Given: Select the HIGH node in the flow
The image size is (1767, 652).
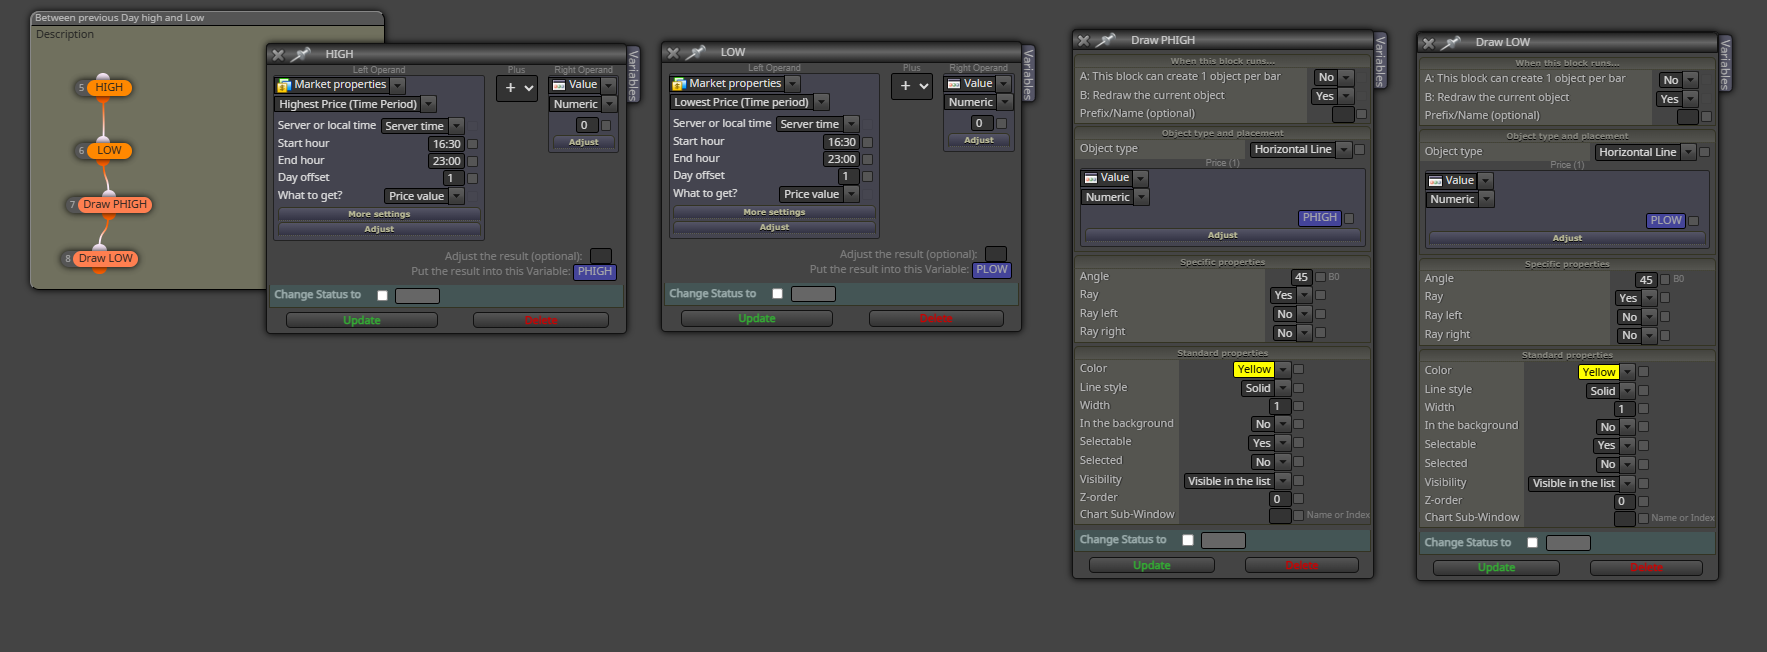Looking at the screenshot, I should coord(109,88).
